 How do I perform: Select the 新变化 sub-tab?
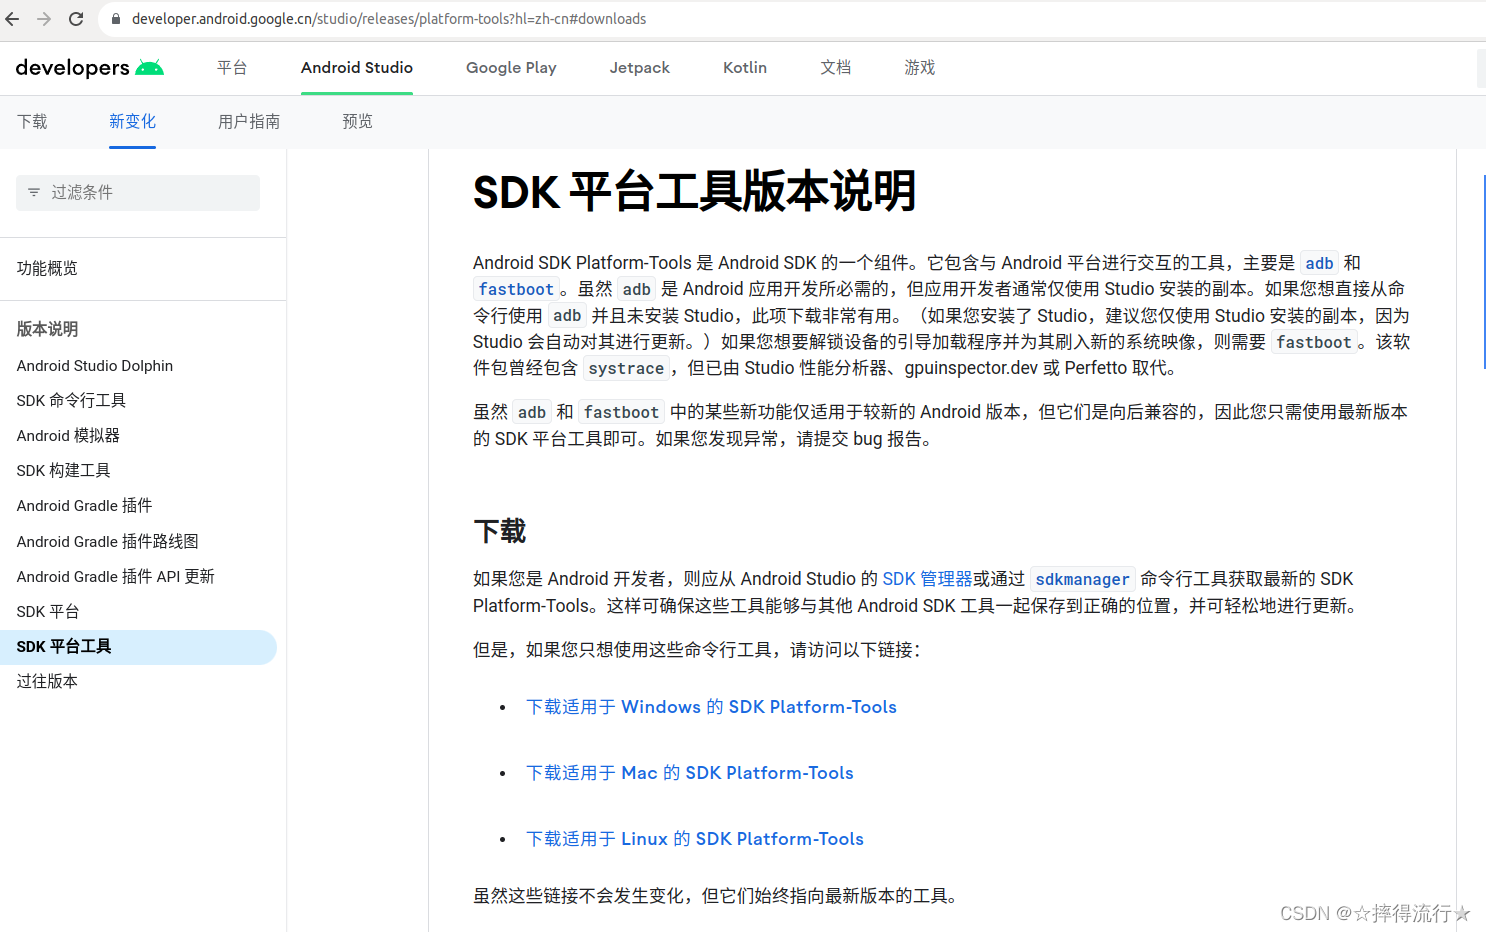tap(133, 122)
